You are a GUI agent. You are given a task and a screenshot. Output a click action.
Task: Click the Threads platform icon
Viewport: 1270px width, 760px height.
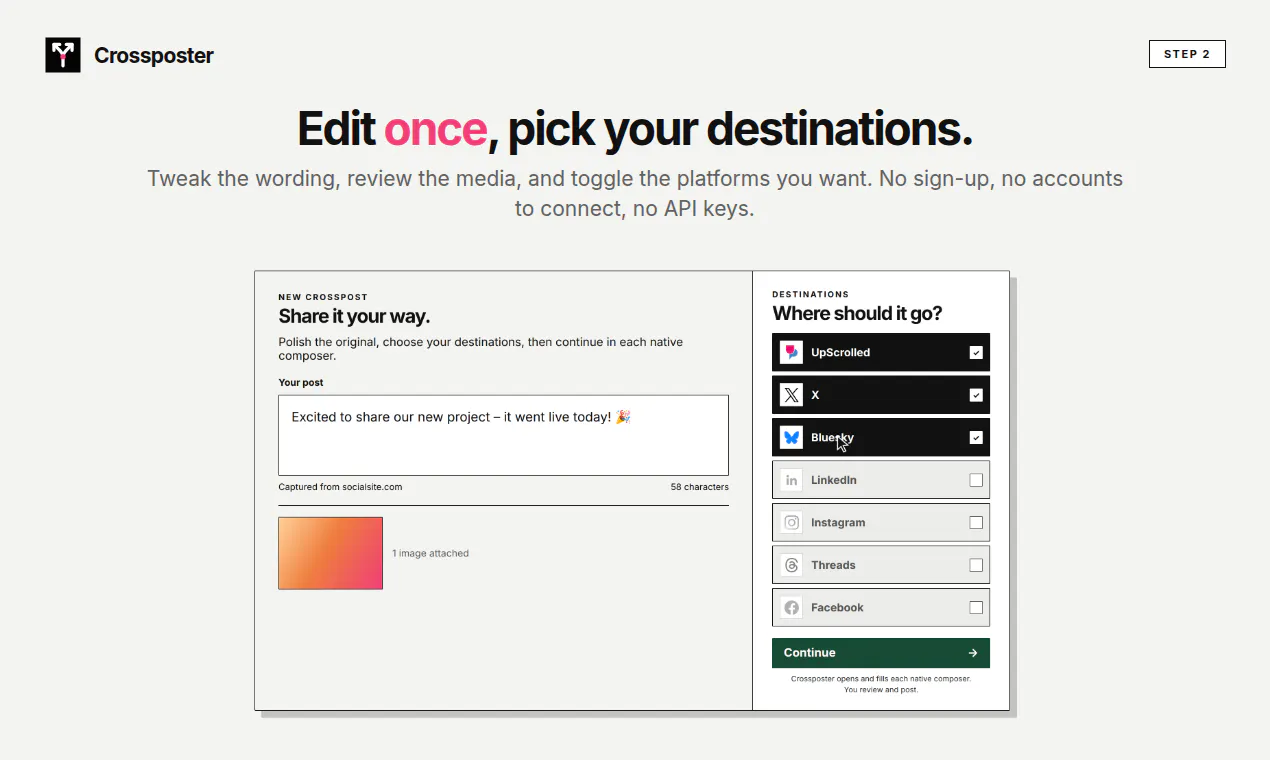tap(792, 565)
